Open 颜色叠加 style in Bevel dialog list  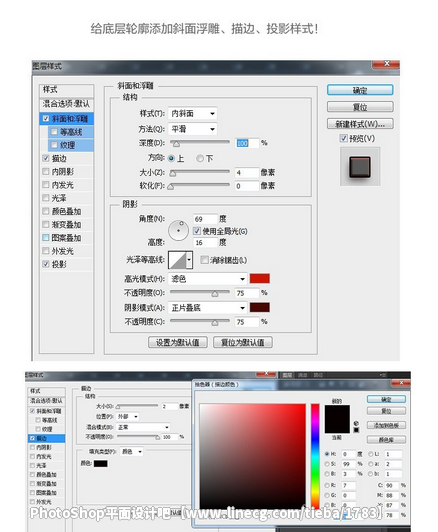pyautogui.click(x=66, y=211)
